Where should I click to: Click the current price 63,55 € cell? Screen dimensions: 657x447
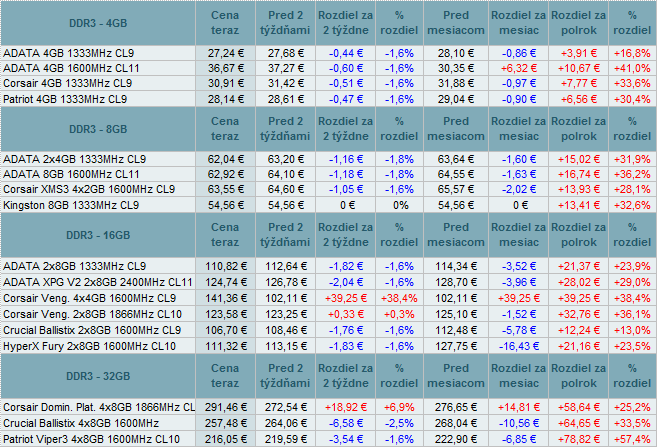pyautogui.click(x=225, y=189)
